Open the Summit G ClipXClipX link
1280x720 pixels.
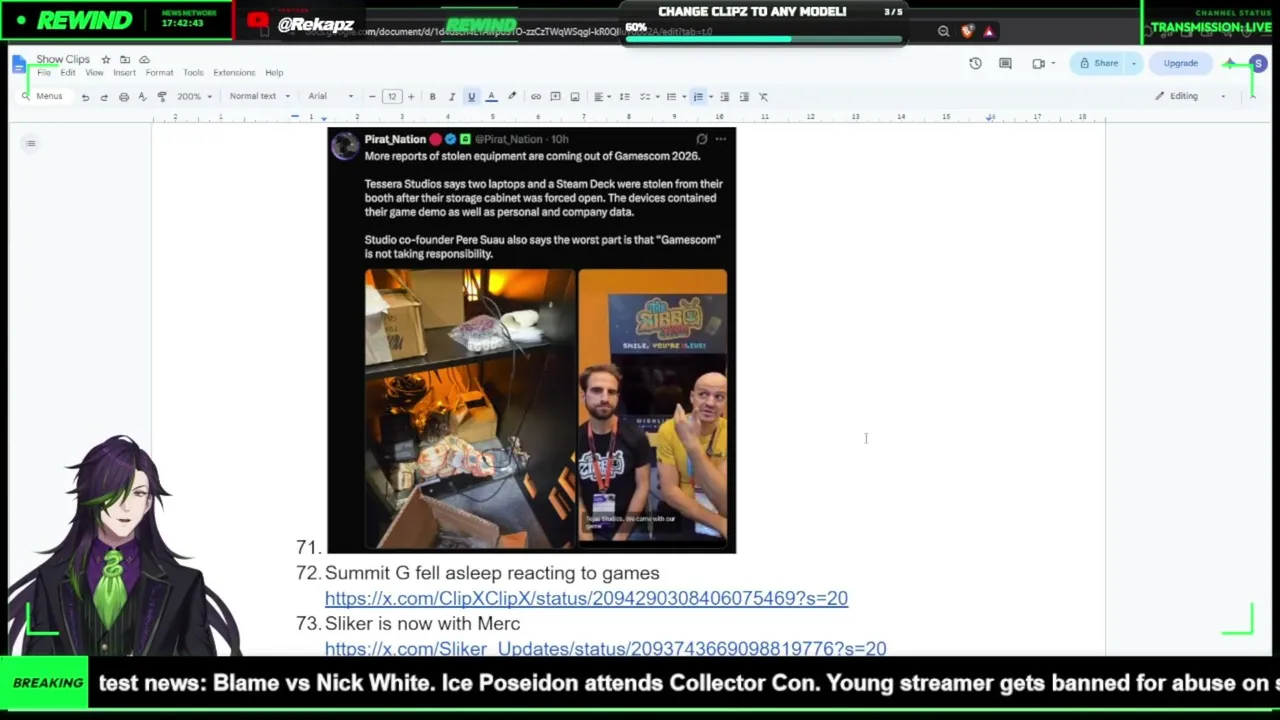(586, 598)
